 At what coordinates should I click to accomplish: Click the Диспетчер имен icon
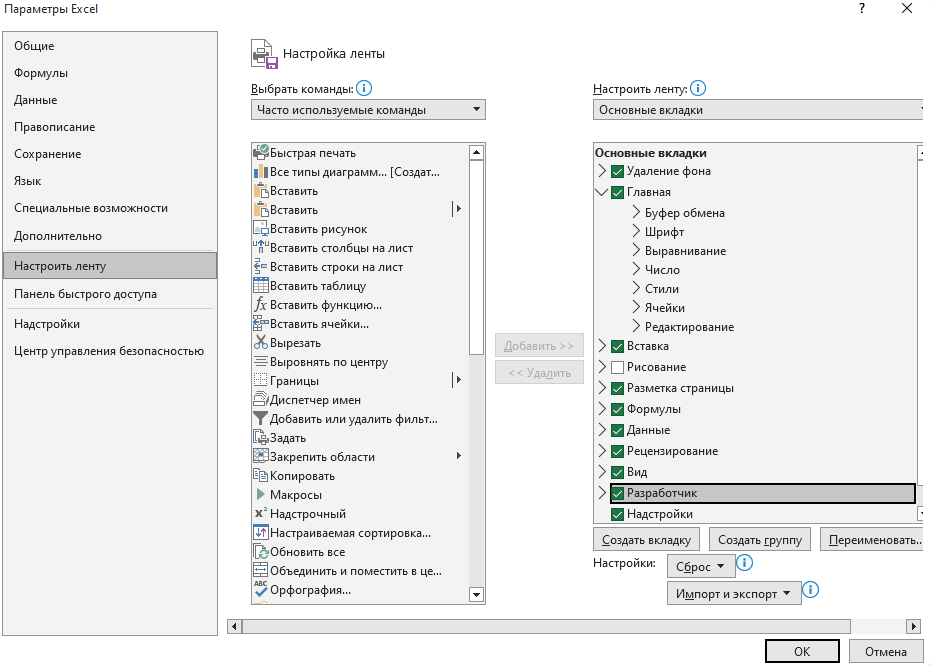click(x=261, y=399)
